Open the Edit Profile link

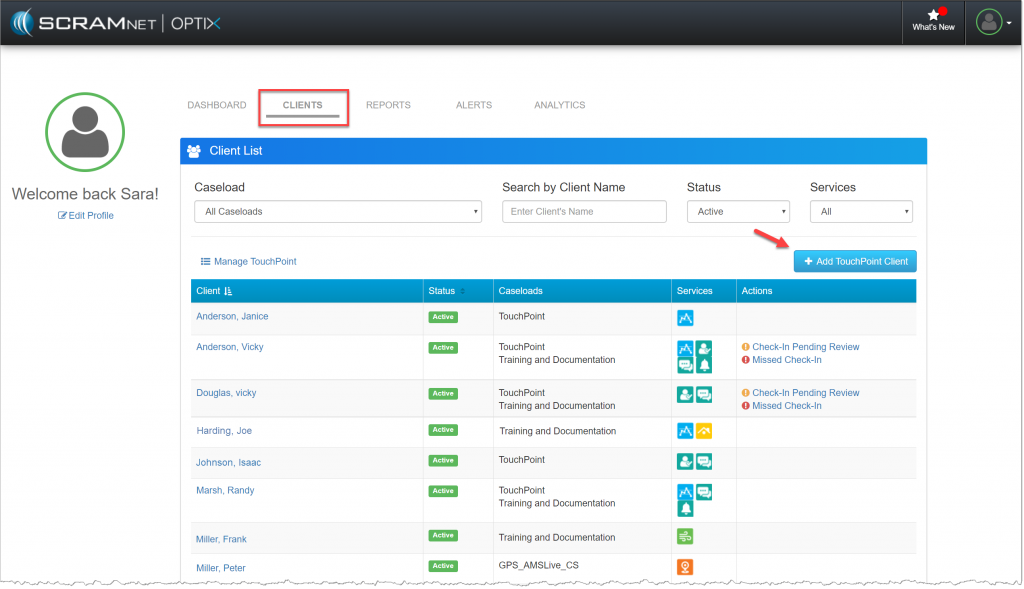pos(86,215)
